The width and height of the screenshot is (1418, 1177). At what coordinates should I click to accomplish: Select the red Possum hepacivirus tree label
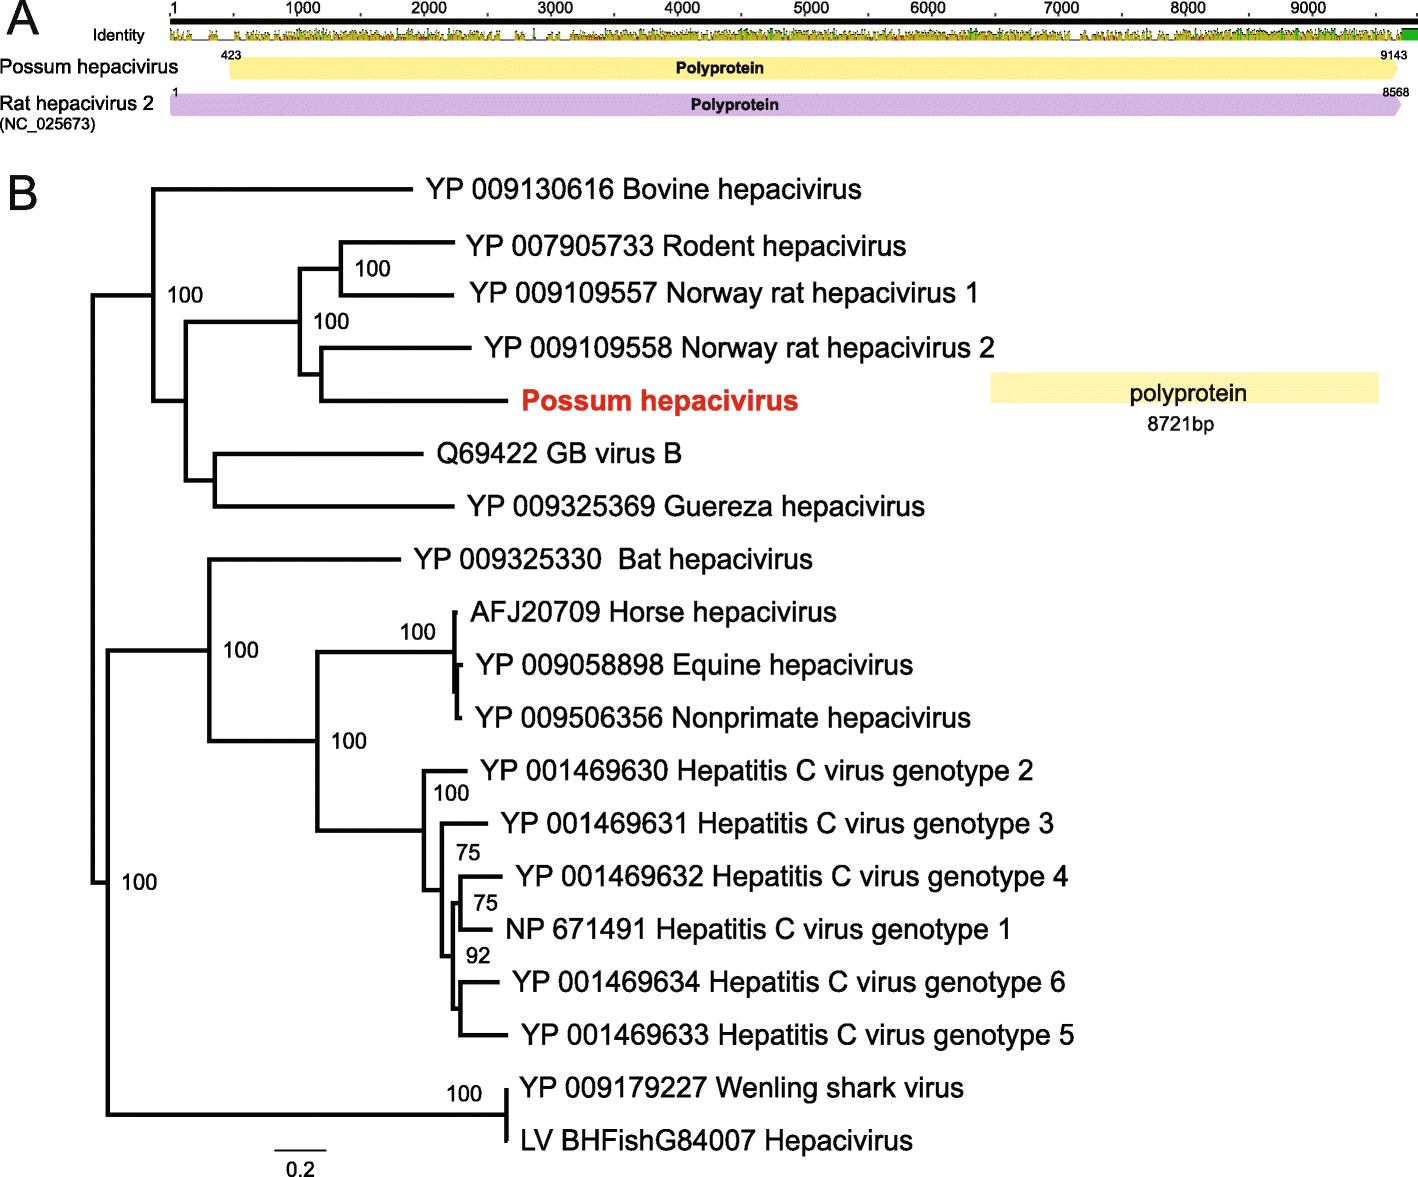point(660,401)
